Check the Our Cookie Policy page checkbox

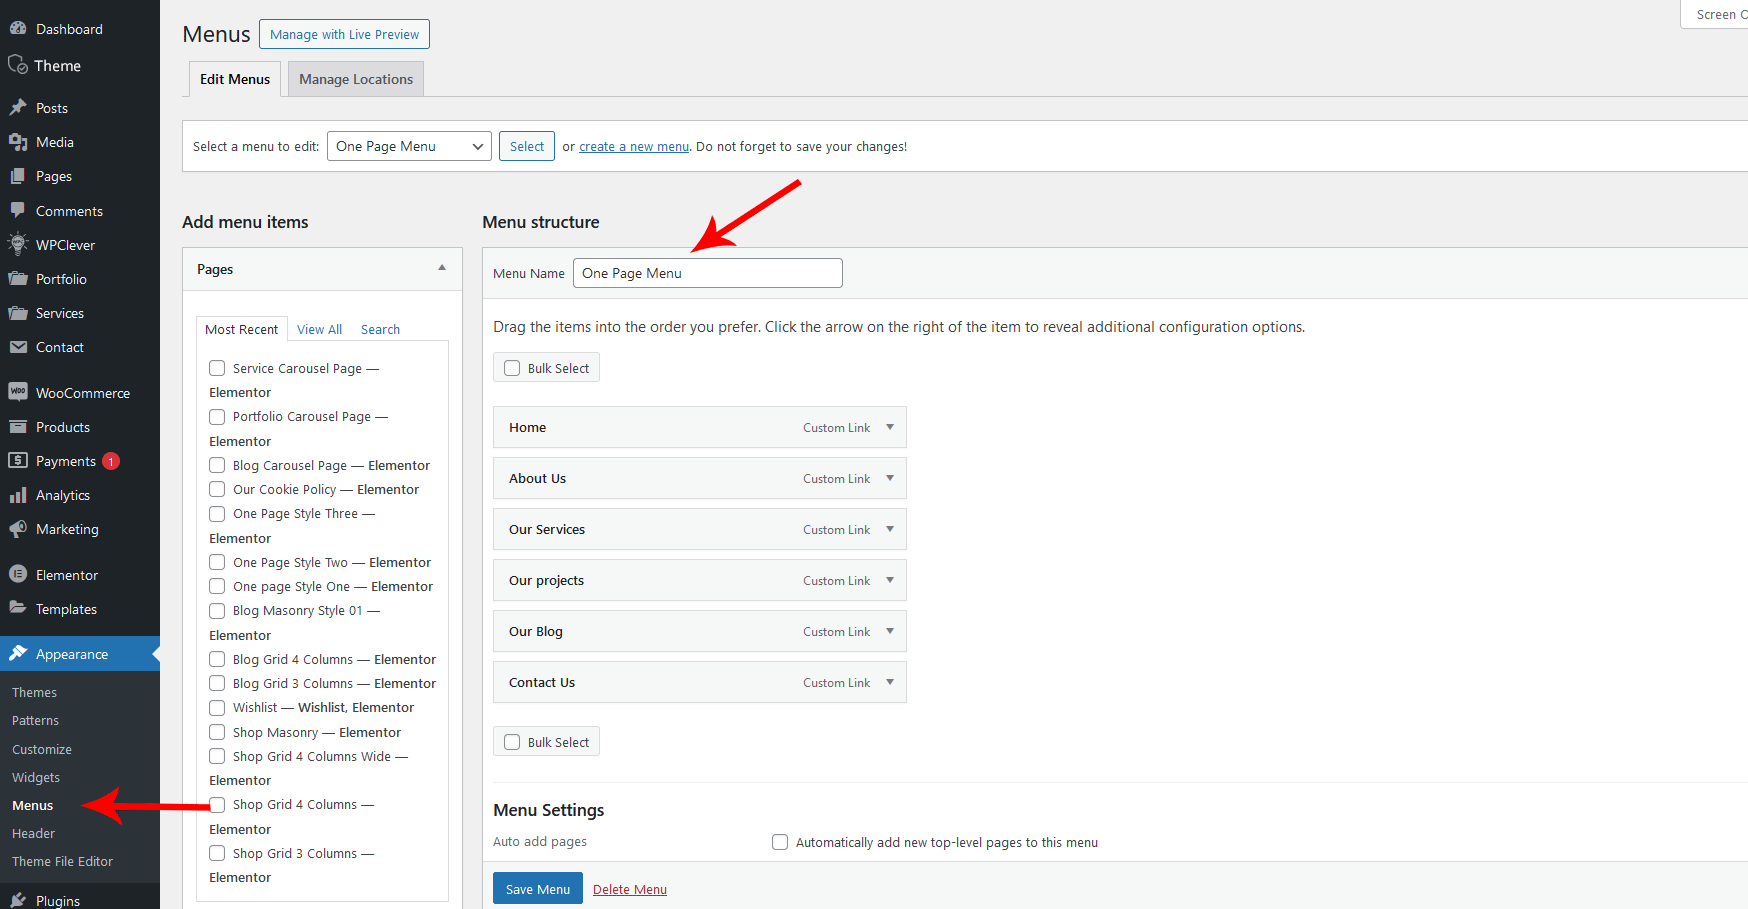click(217, 489)
